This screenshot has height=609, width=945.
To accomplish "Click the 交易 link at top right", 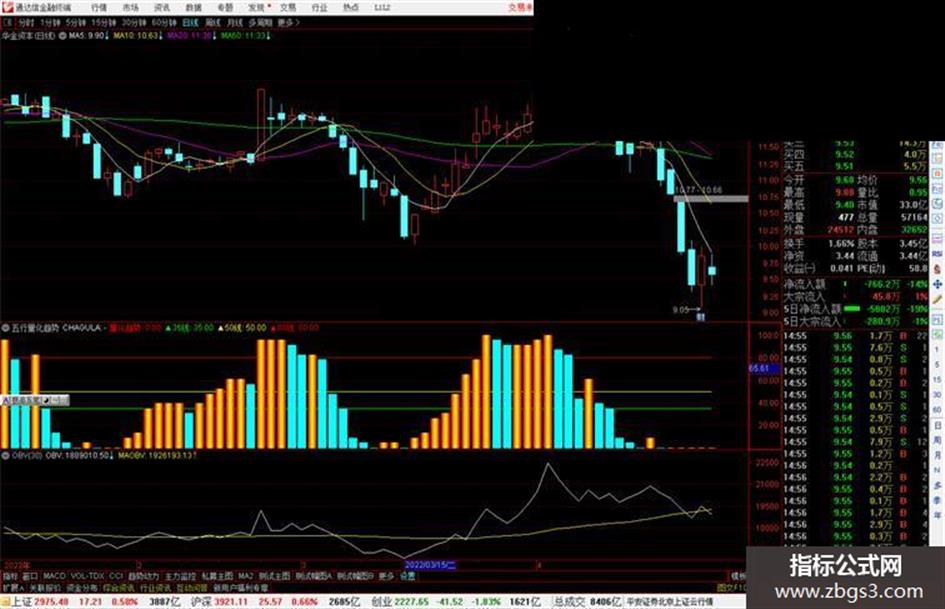I will 519,8.
